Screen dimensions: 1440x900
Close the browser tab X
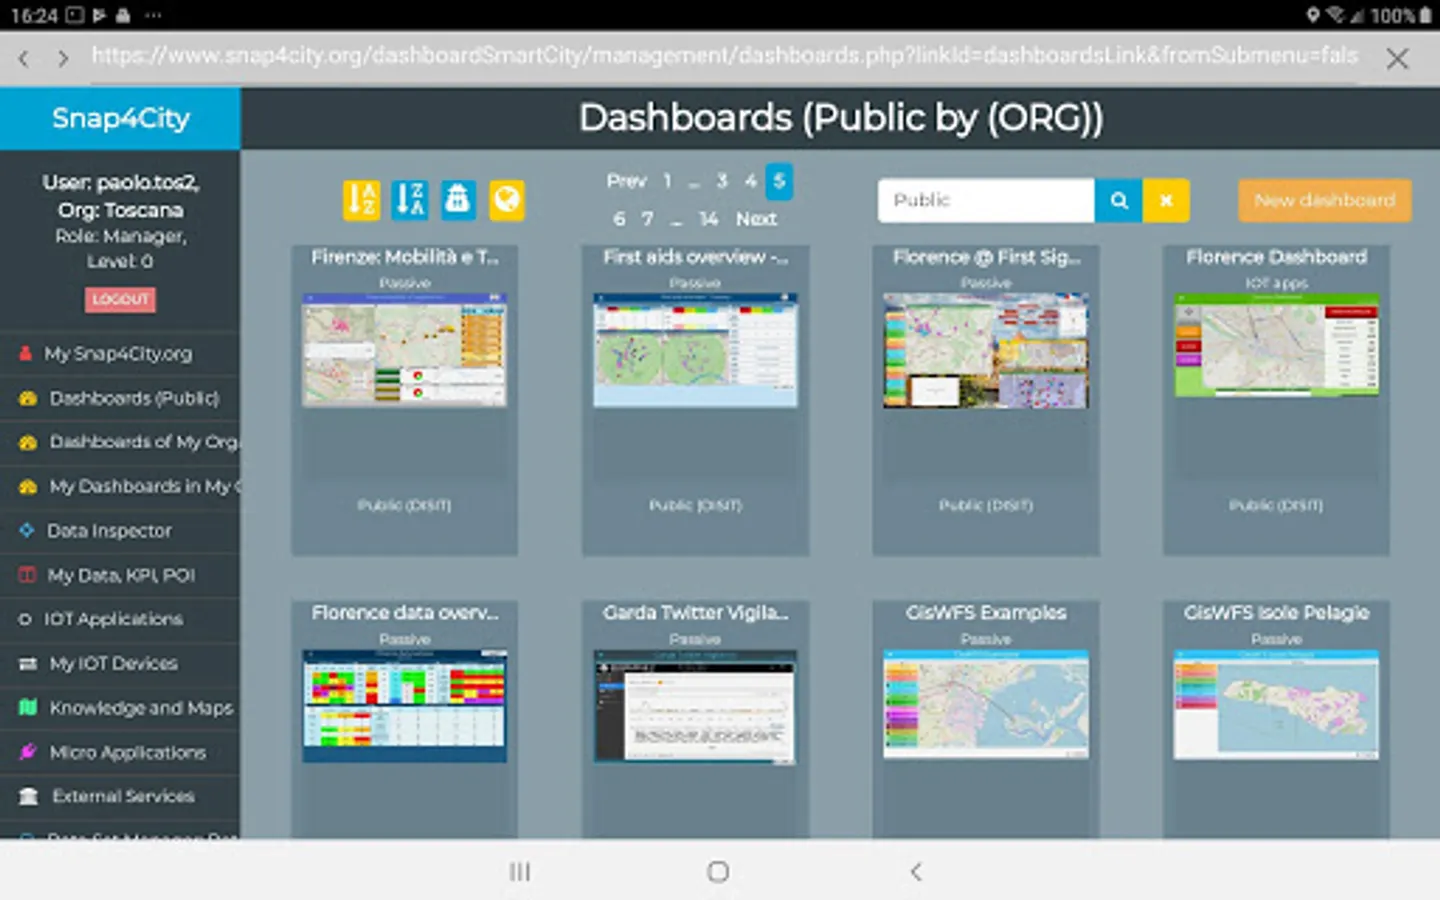point(1397,59)
